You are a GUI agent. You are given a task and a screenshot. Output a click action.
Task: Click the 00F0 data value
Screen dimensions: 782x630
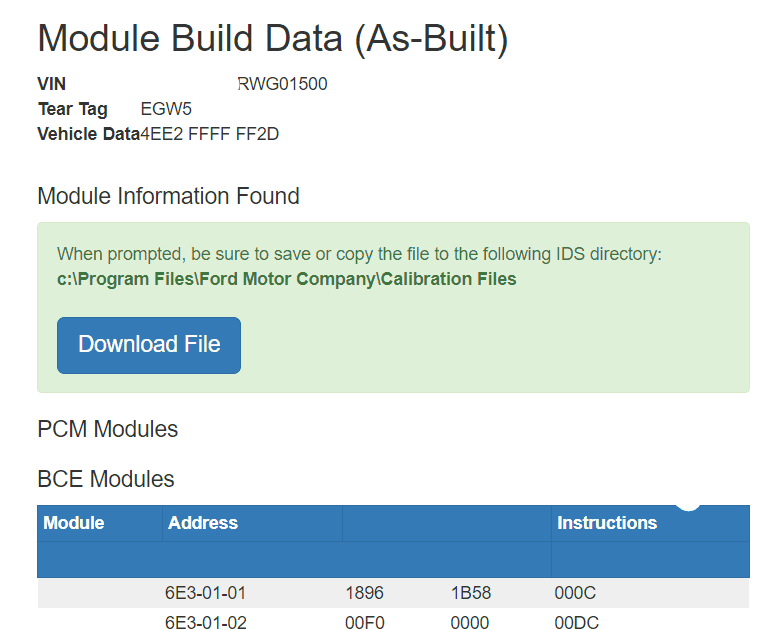coord(364,623)
